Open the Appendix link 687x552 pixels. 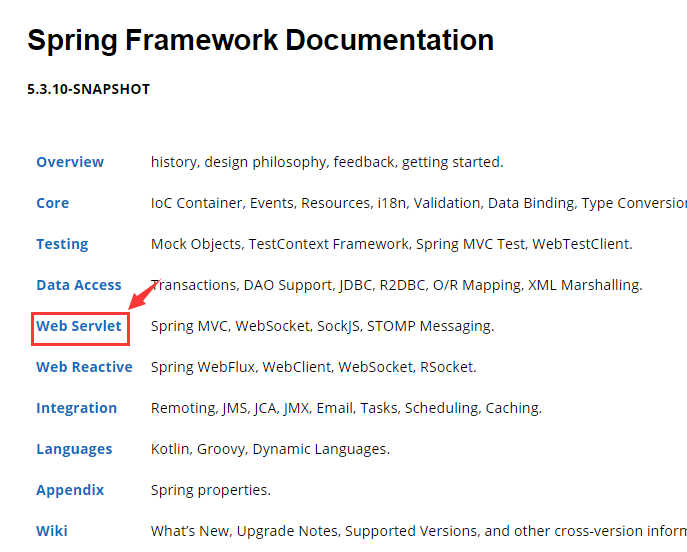click(x=70, y=490)
